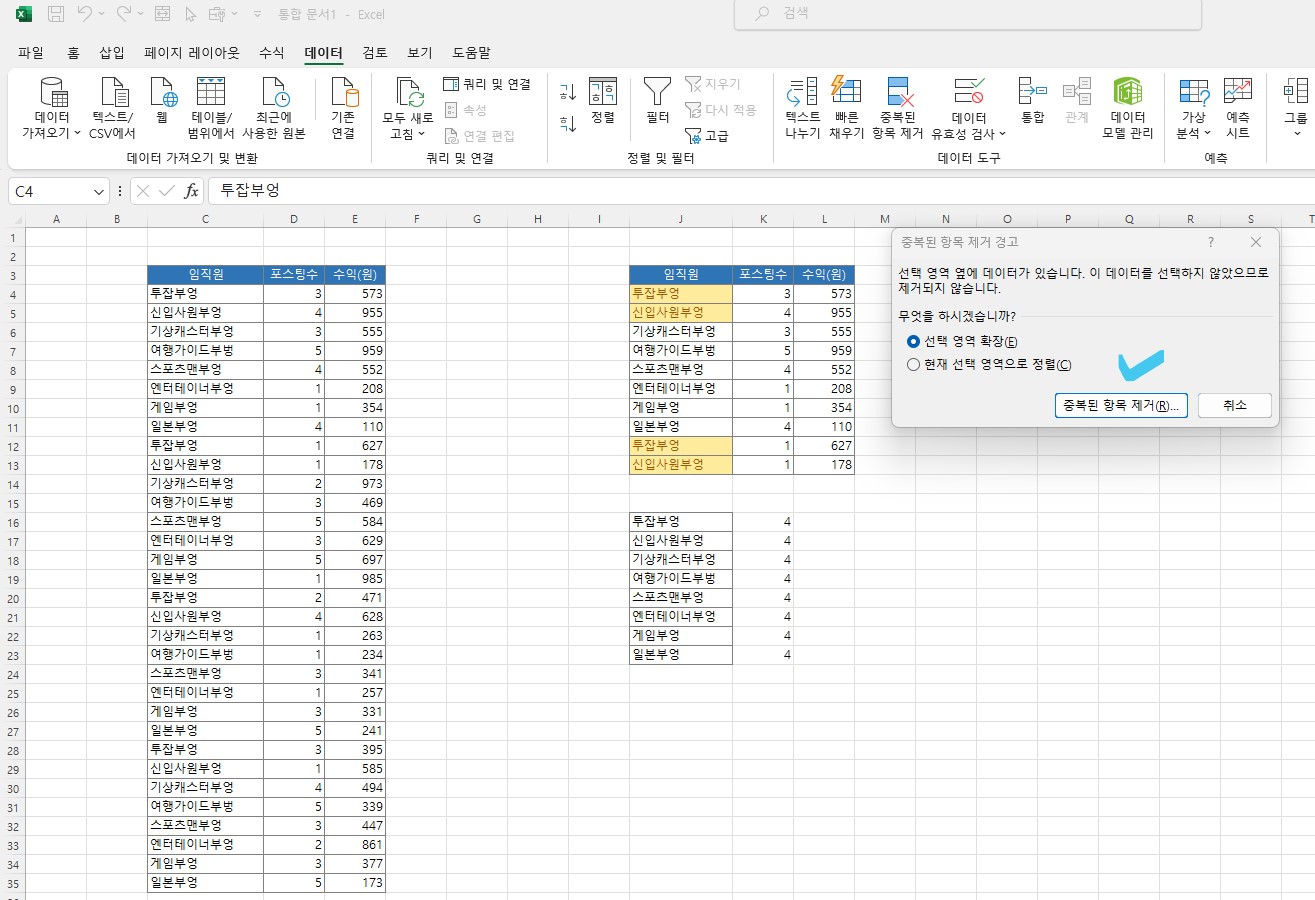Expand the 가상 분석 dropdown arrow
Image resolution: width=1315 pixels, height=900 pixels.
(1208, 133)
